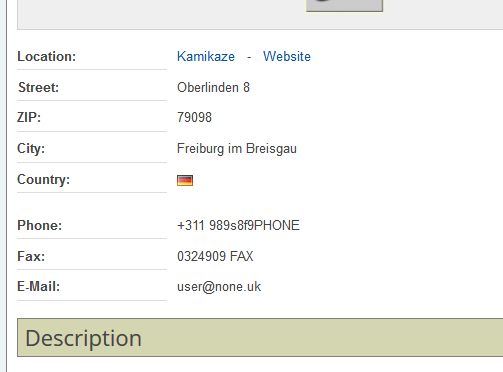
Task: Click the Street: label
Action: pyautogui.click(x=38, y=88)
